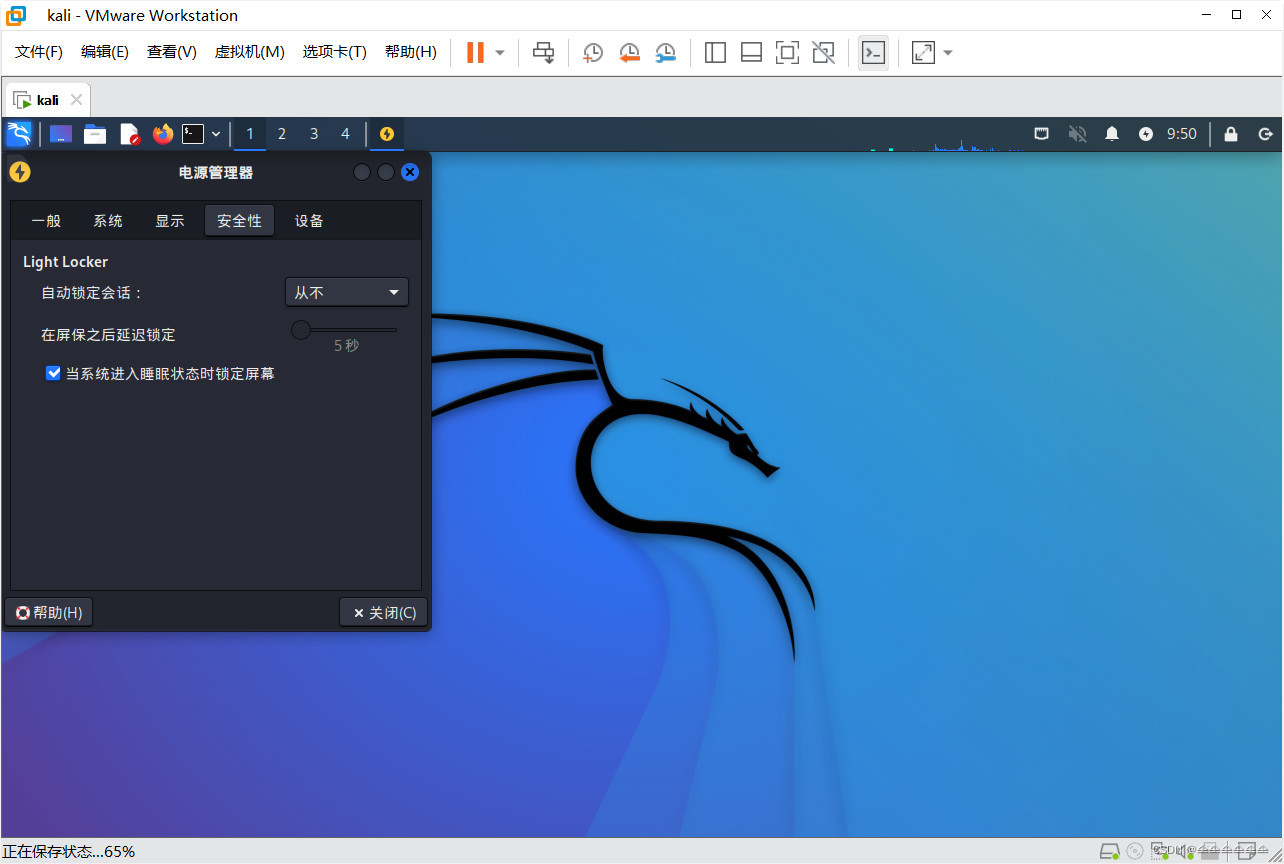Open the notifications bell icon
Viewport: 1284px width, 864px height.
pyautogui.click(x=1112, y=133)
